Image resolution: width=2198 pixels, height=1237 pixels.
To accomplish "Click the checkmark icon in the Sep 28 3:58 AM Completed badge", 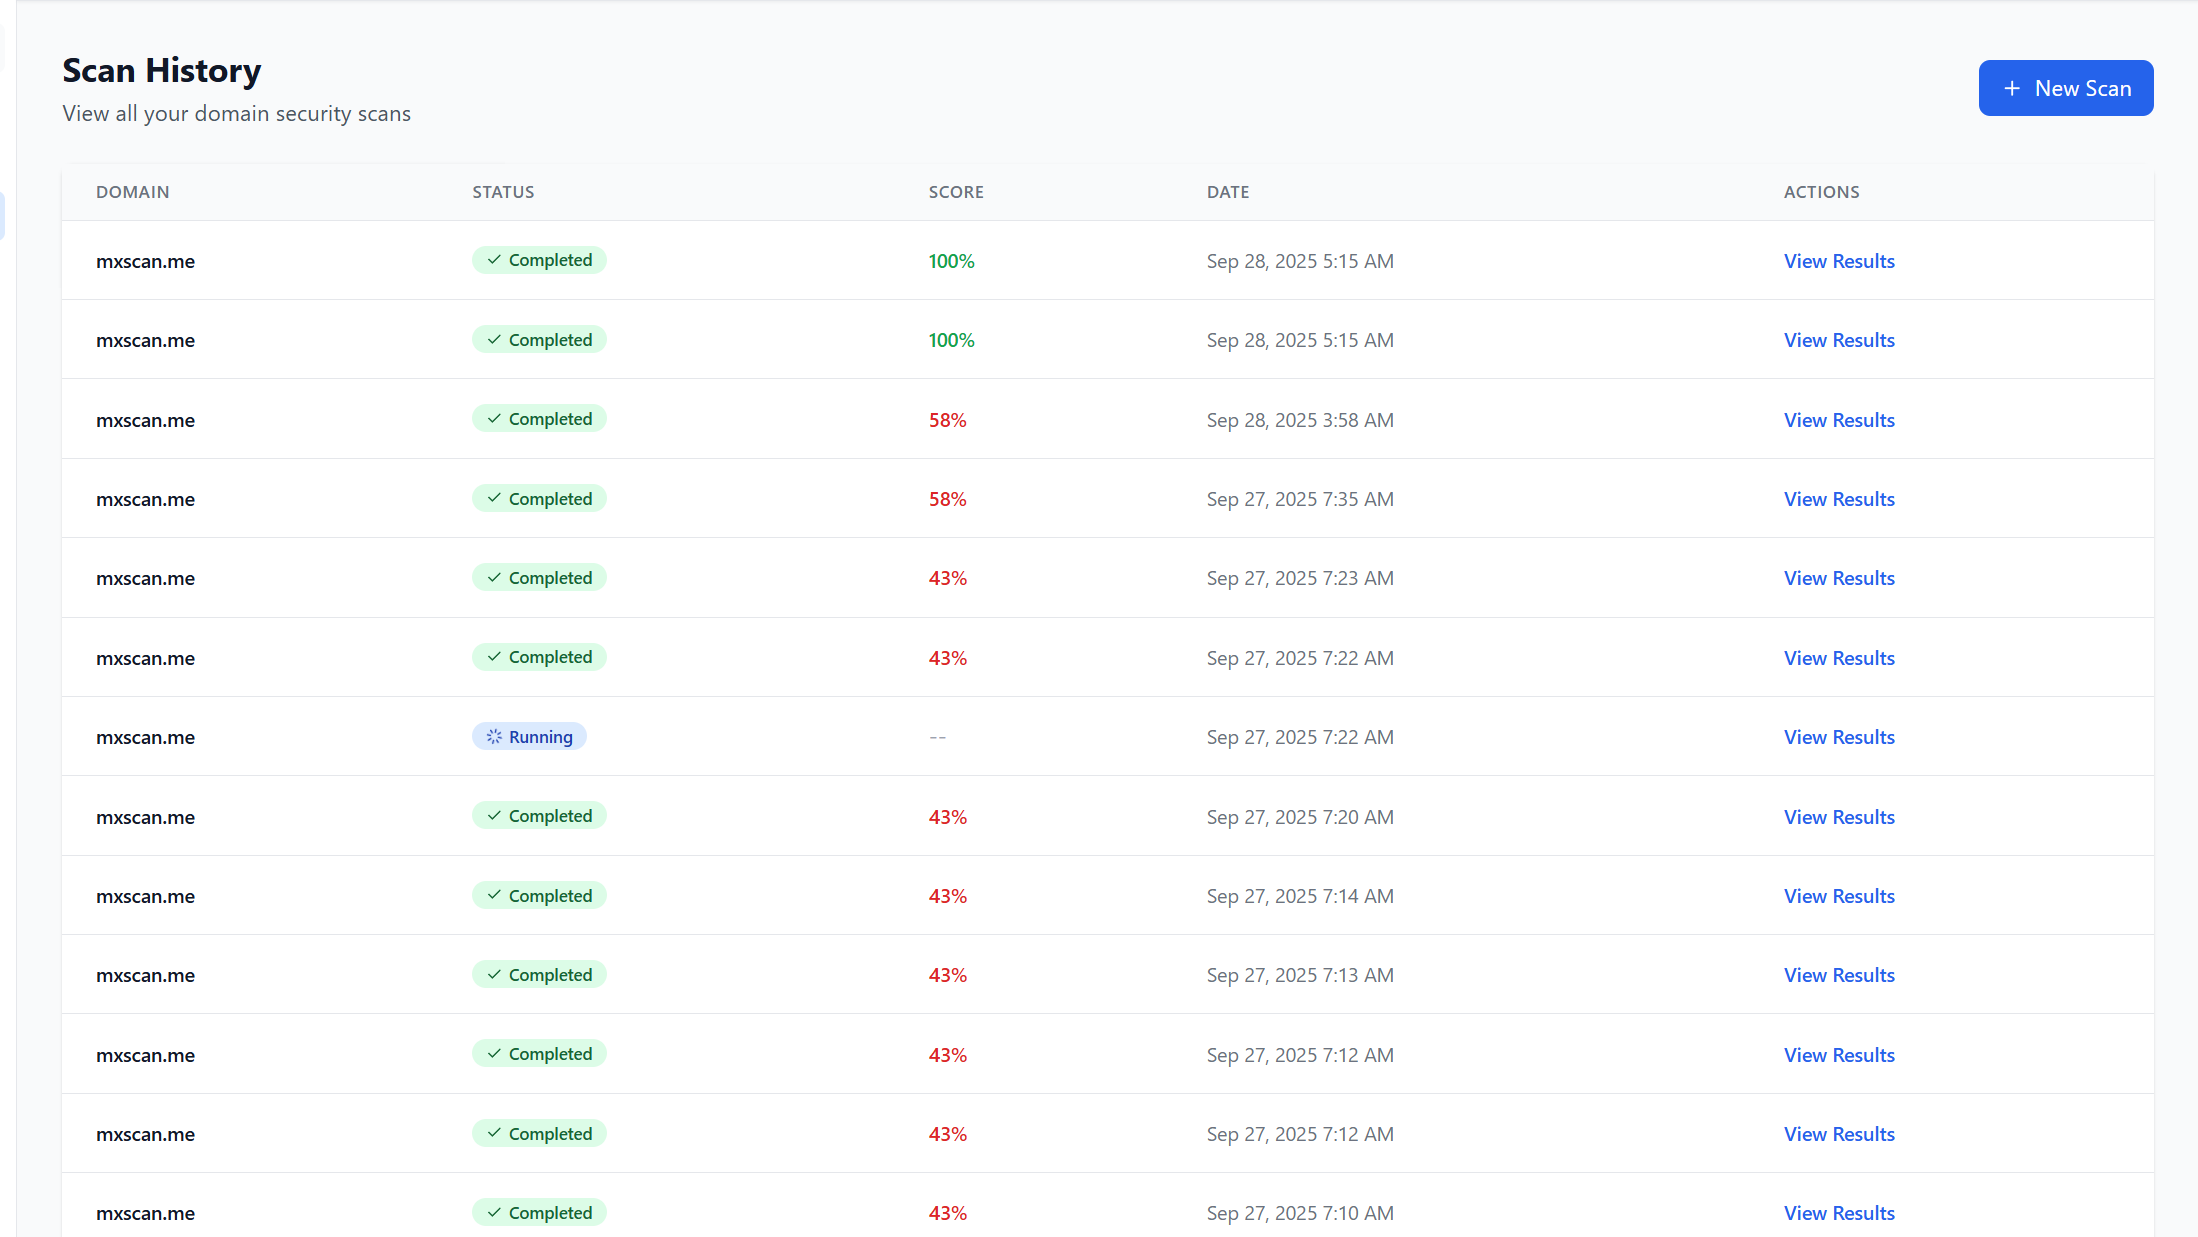I will tap(493, 418).
